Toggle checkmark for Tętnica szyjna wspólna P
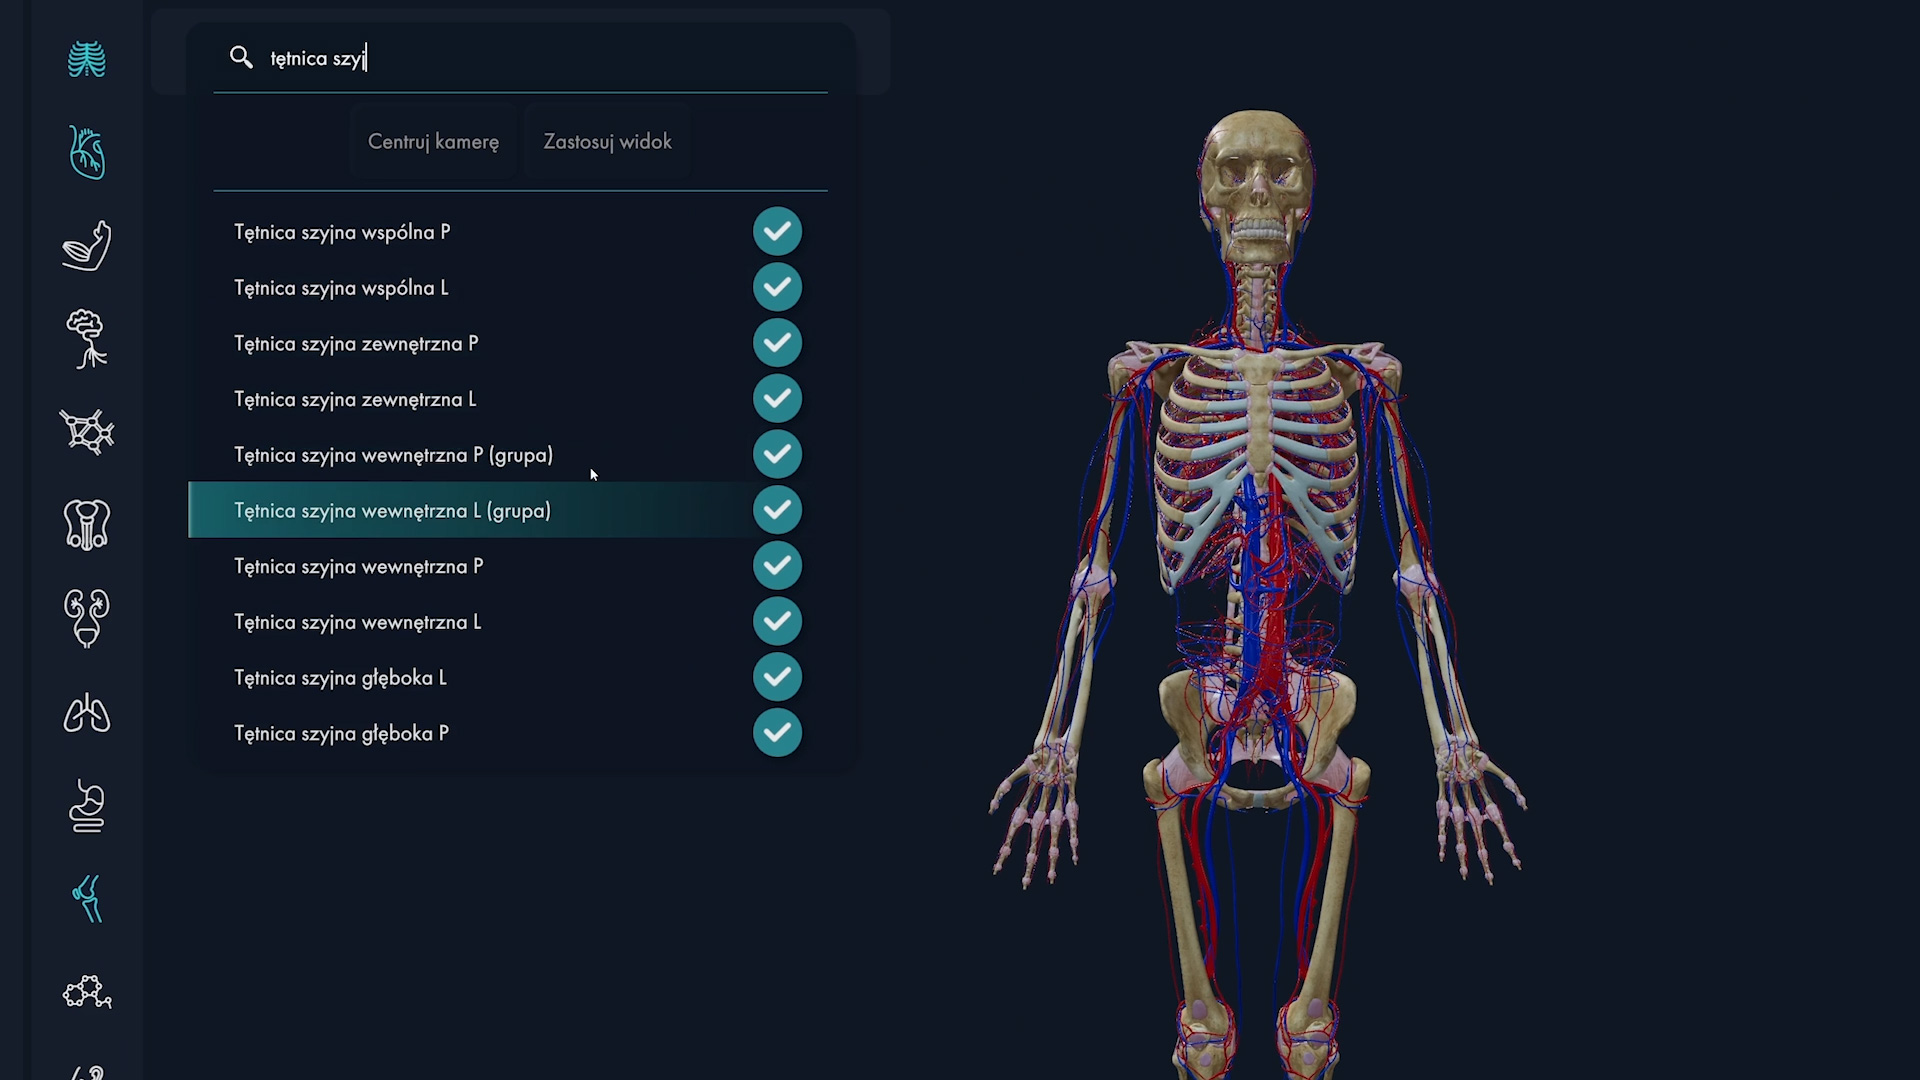 pyautogui.click(x=777, y=232)
